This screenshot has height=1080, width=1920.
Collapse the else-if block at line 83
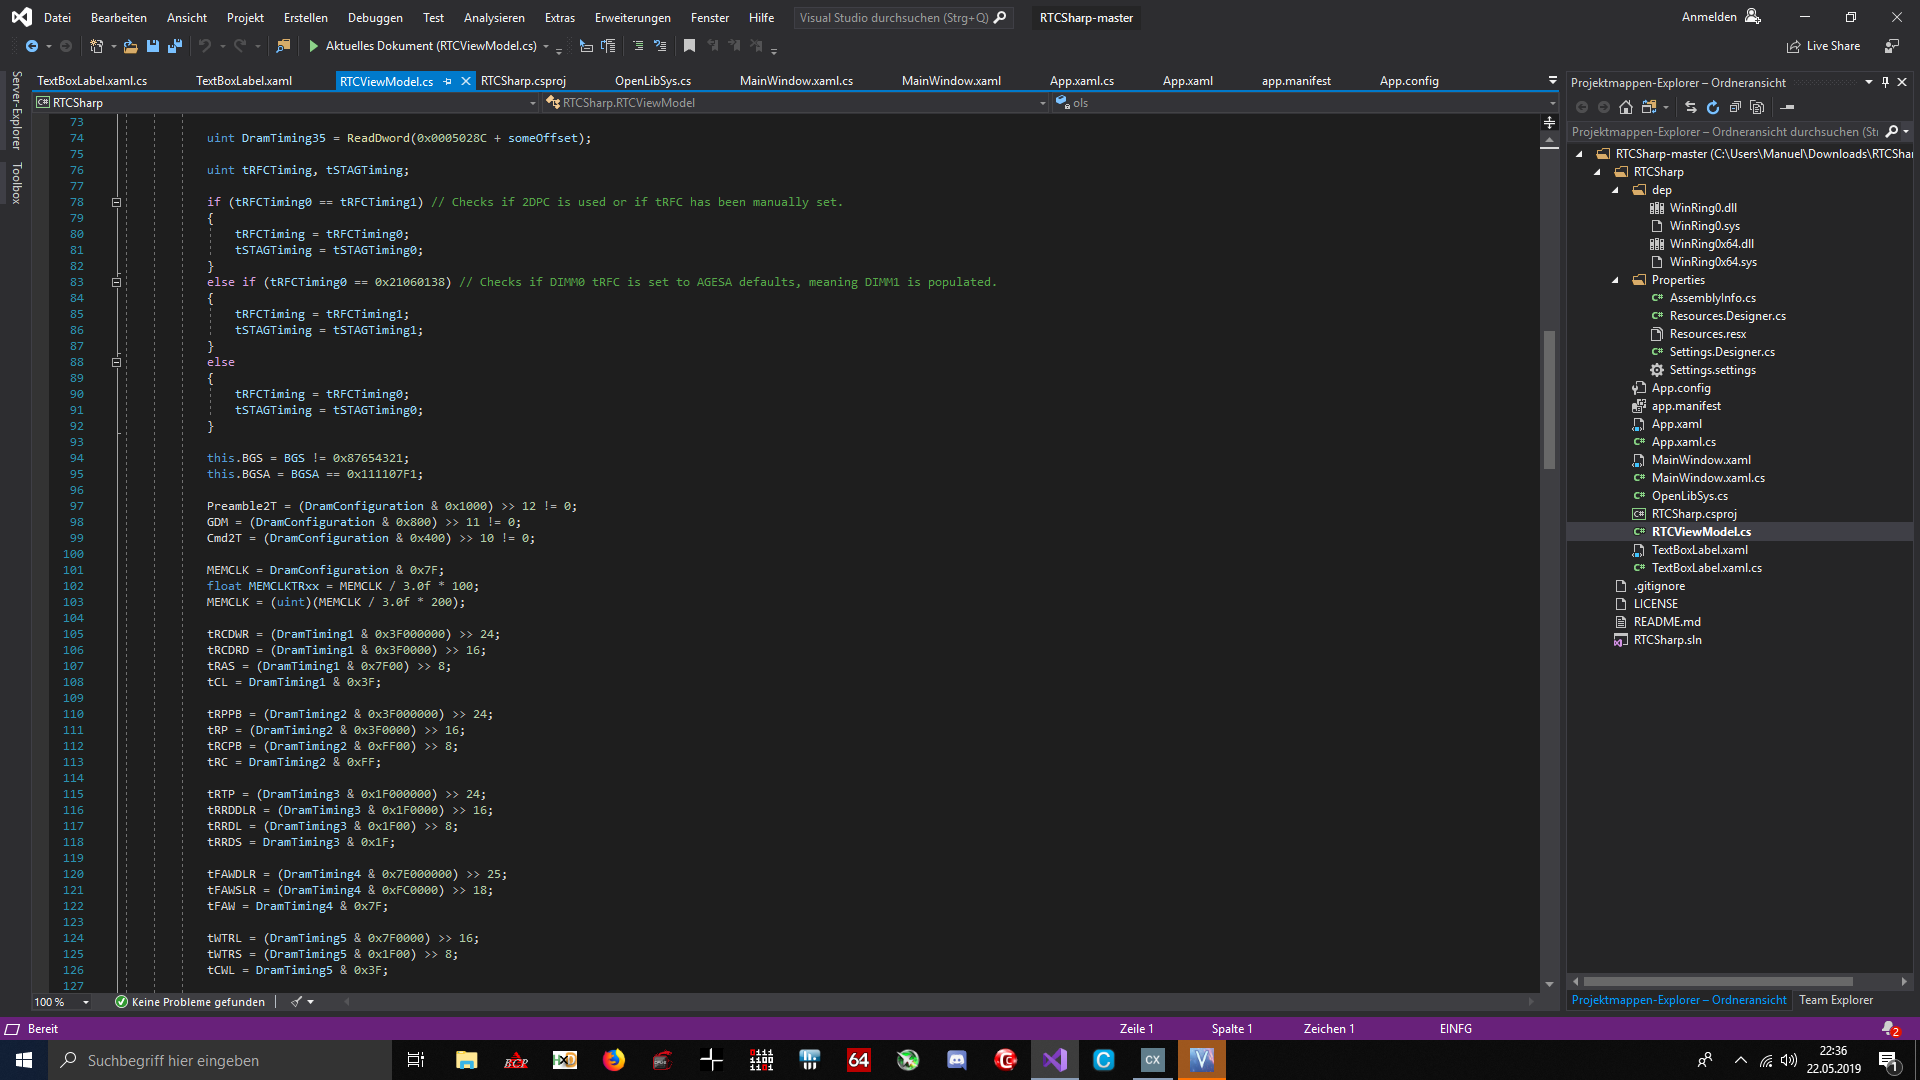click(x=116, y=282)
